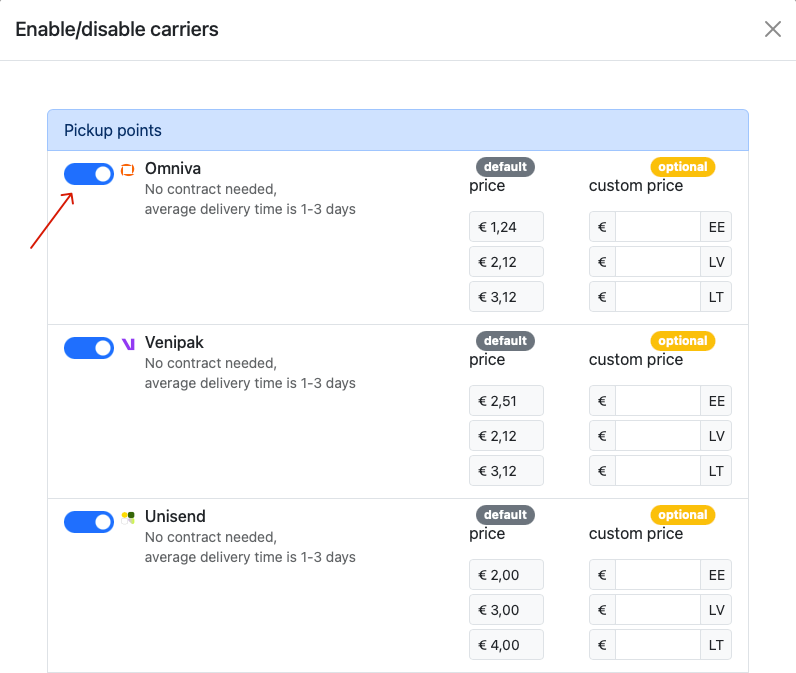
Task: Click Omniva default price € 1,24 box
Action: pyautogui.click(x=506, y=227)
